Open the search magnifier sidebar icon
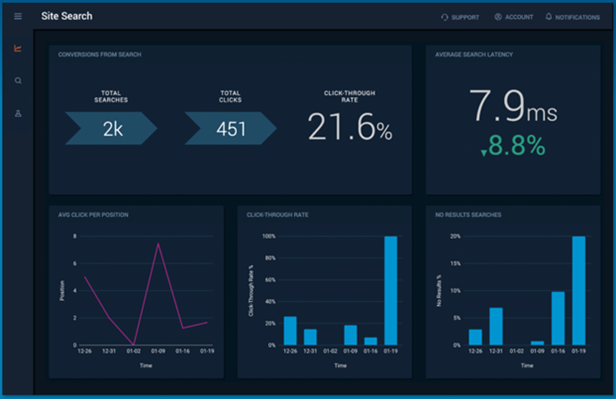This screenshot has height=399, width=616. (x=18, y=81)
